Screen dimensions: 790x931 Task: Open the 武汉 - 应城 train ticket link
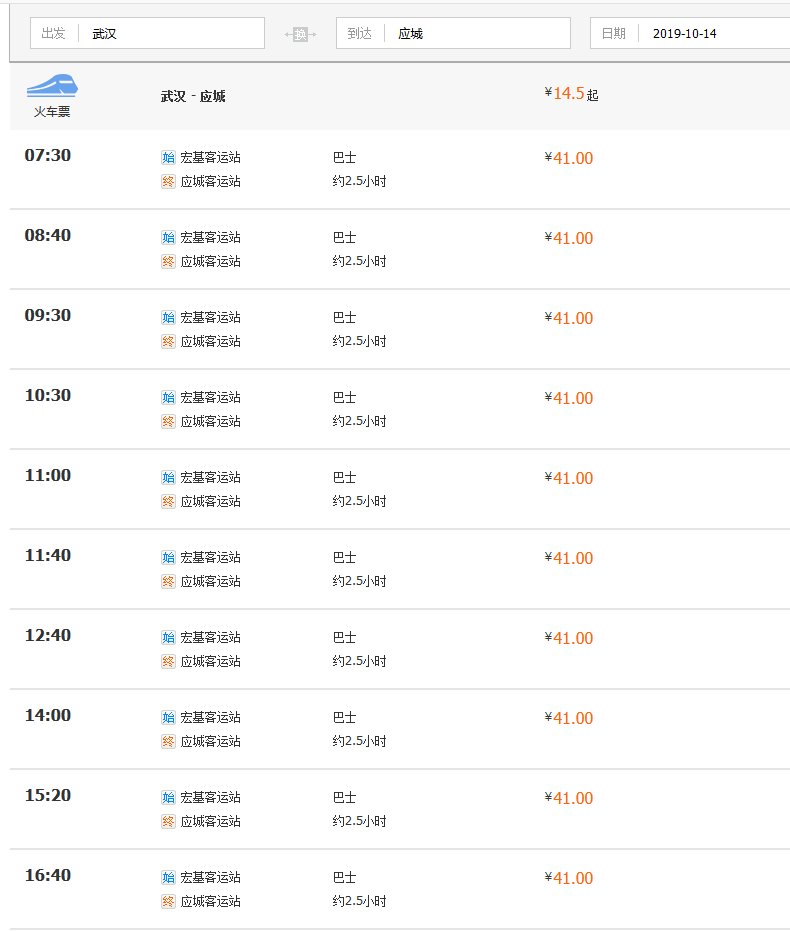(193, 96)
